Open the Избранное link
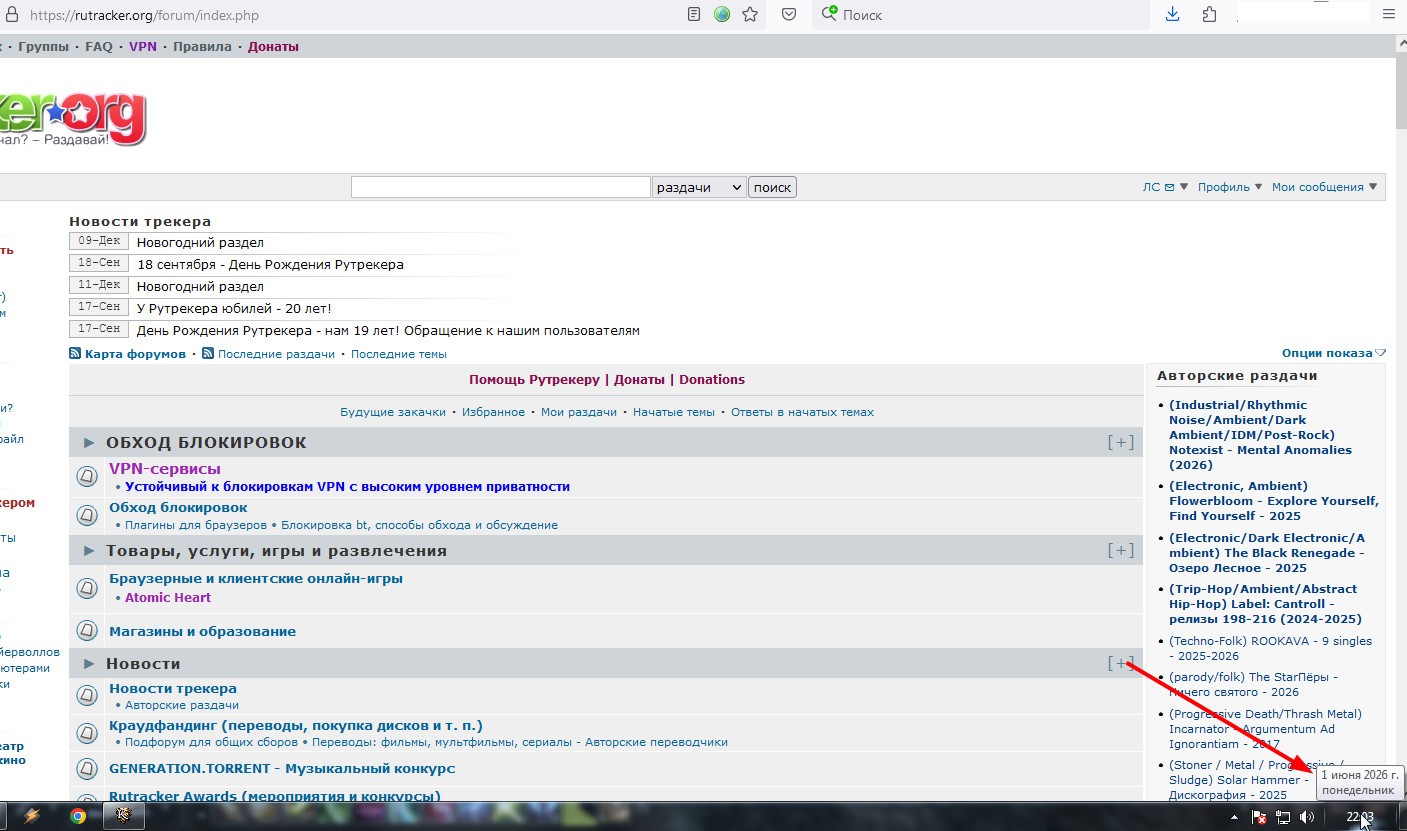This screenshot has width=1407, height=831. (x=493, y=412)
